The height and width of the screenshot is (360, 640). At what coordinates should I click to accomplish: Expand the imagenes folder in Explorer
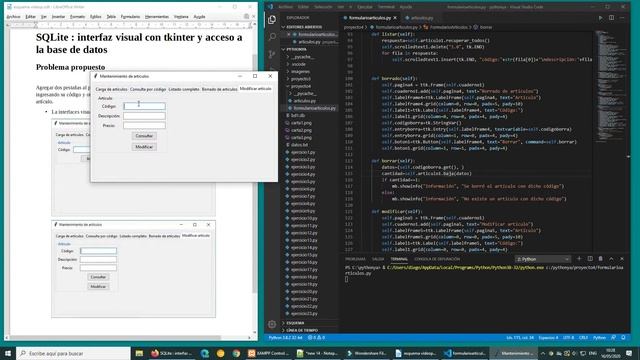tap(301, 71)
